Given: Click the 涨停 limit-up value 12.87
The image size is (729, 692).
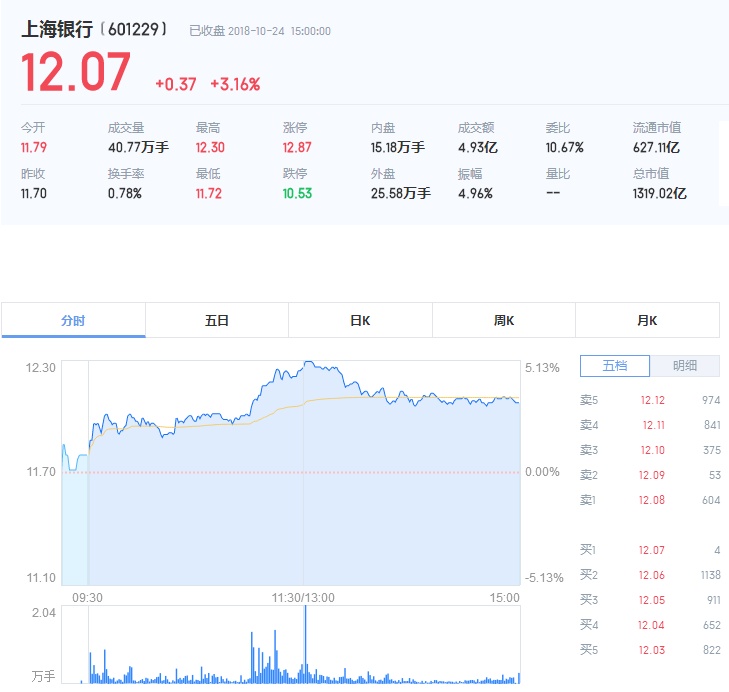Looking at the screenshot, I should (297, 147).
